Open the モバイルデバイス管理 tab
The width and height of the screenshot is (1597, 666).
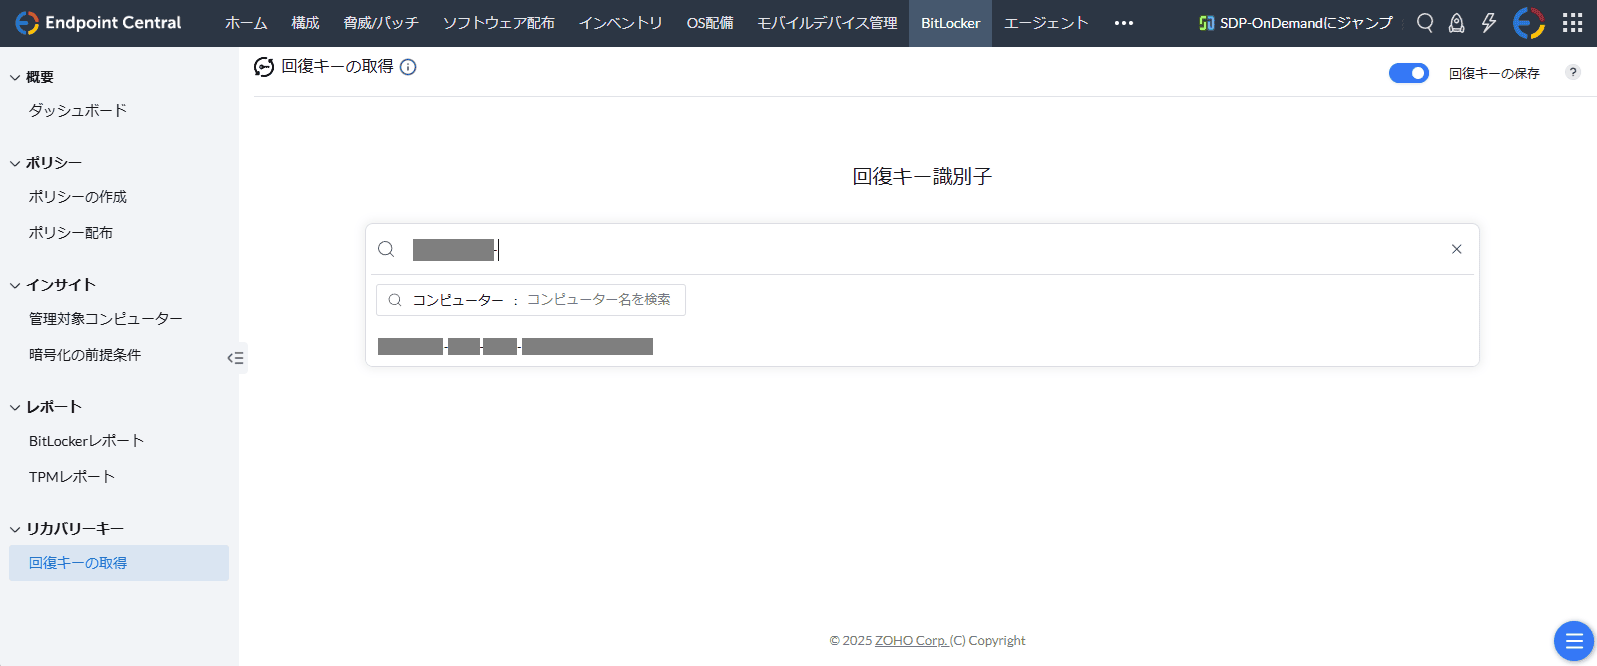(827, 23)
